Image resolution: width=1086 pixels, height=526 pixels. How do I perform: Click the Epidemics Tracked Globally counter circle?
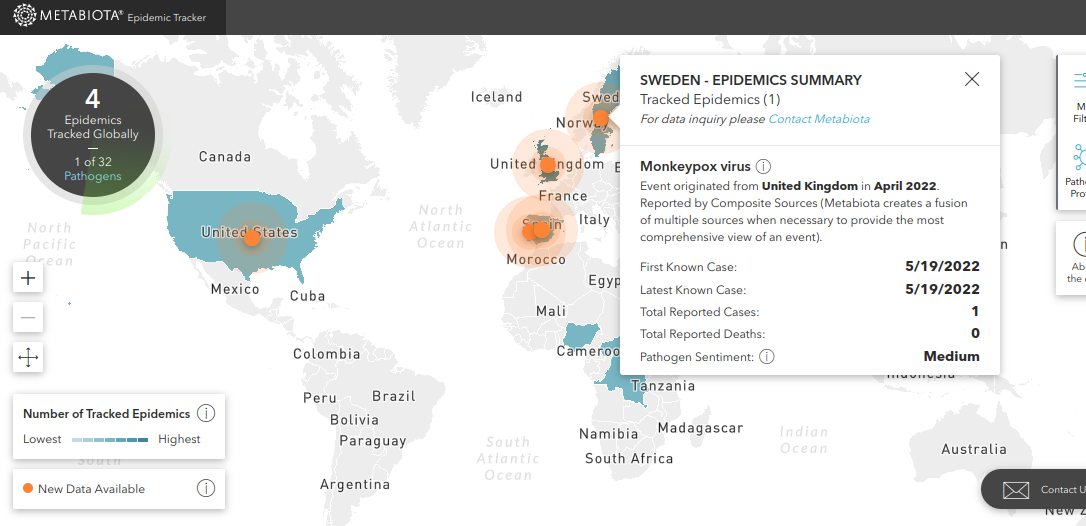(93, 135)
